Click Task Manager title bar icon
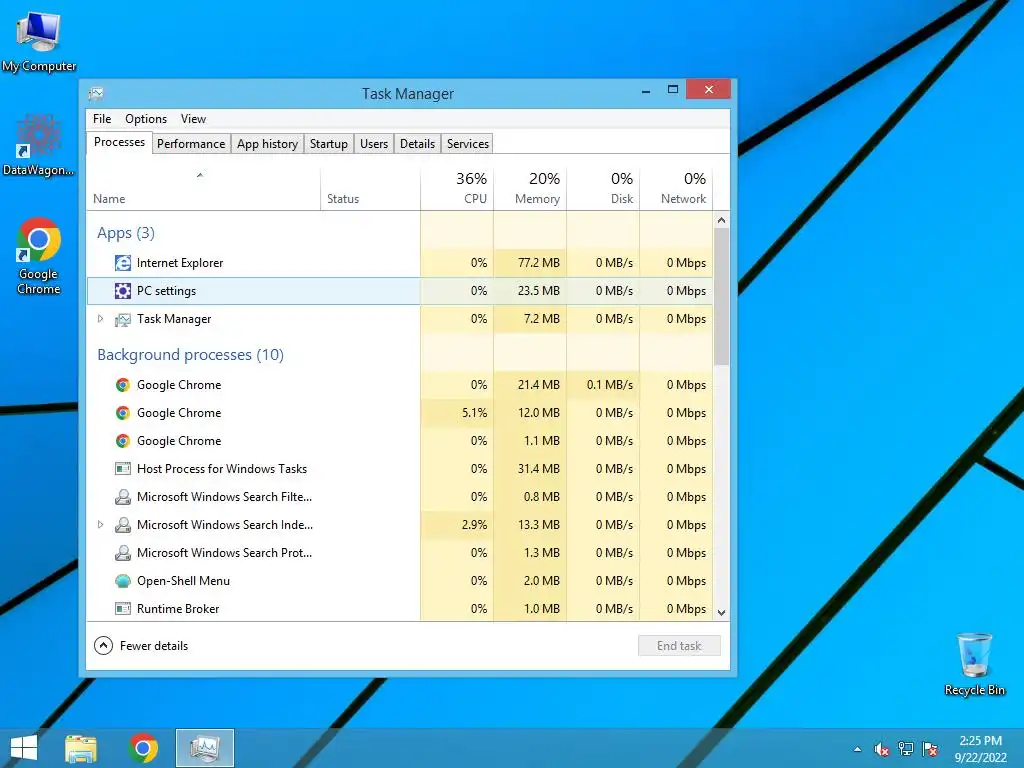The image size is (1024, 768). [x=96, y=93]
